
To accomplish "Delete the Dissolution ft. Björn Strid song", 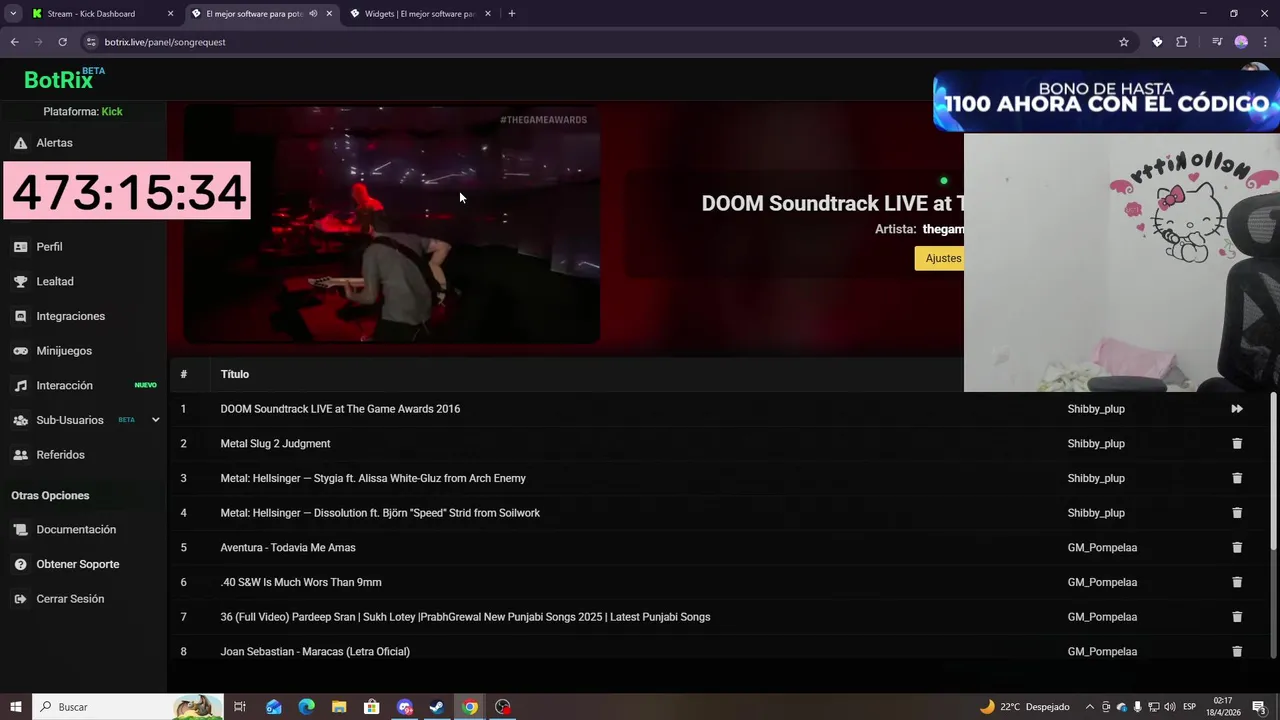I will tap(1237, 513).
